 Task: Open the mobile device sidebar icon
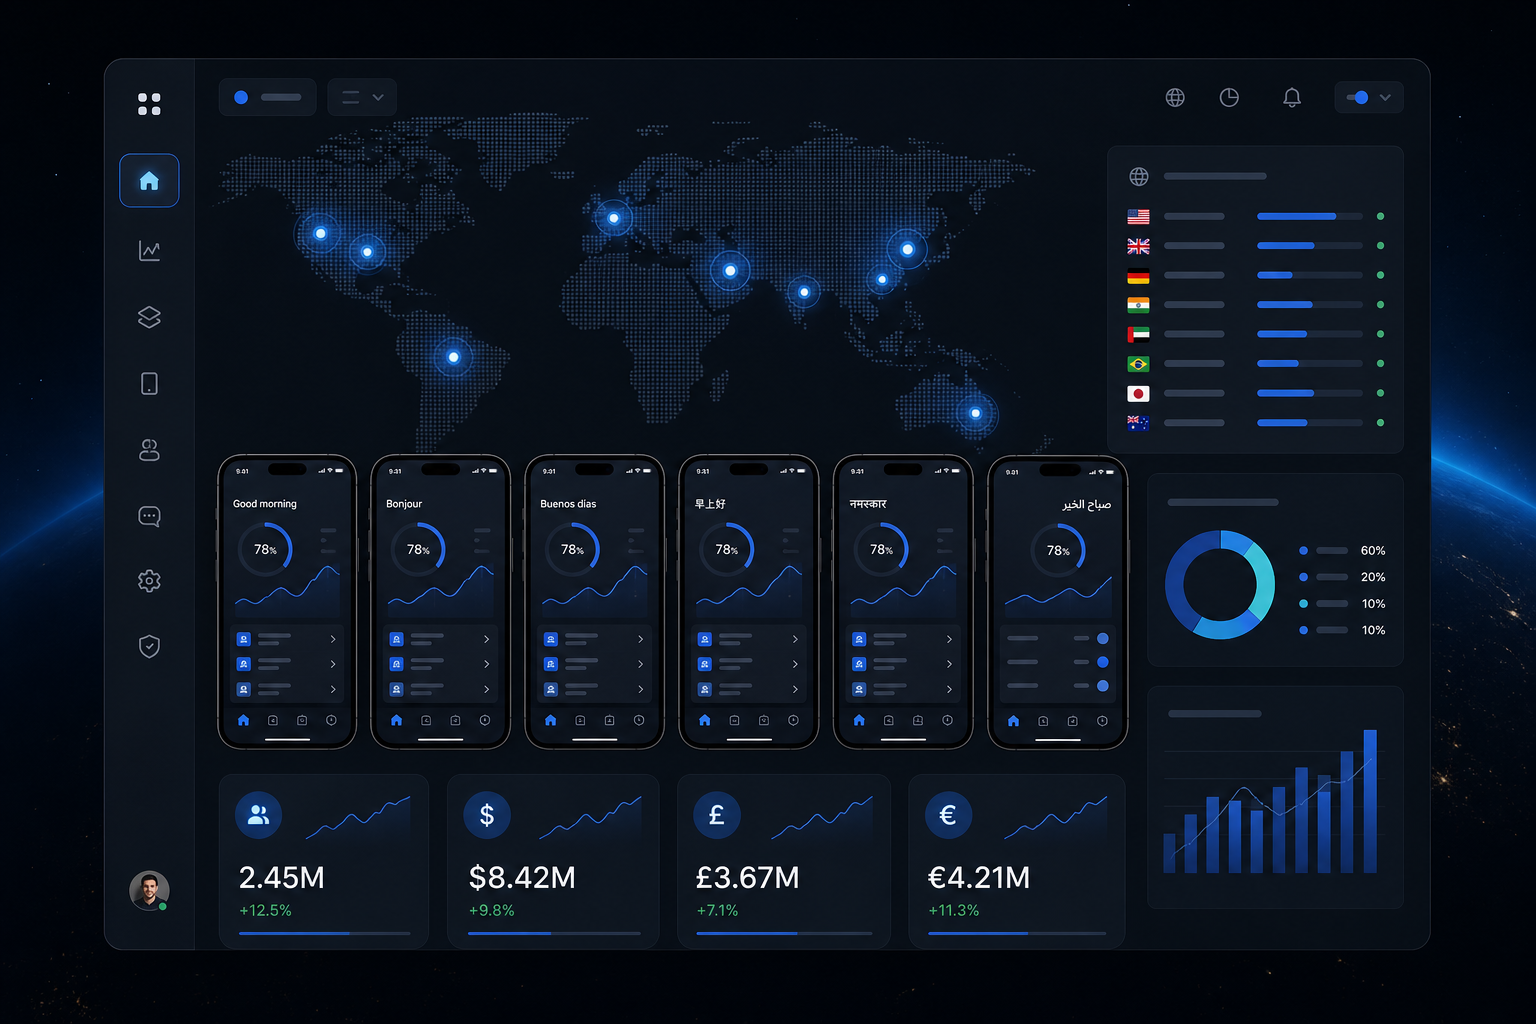coord(149,384)
